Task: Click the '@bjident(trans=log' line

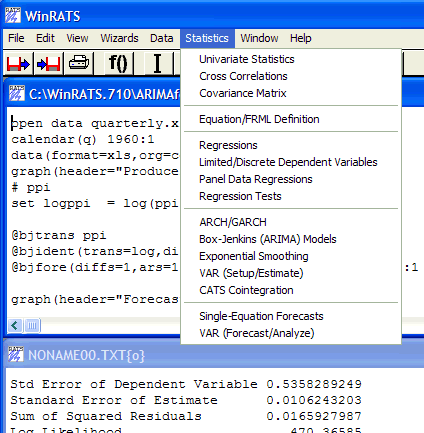Action: 95,251
